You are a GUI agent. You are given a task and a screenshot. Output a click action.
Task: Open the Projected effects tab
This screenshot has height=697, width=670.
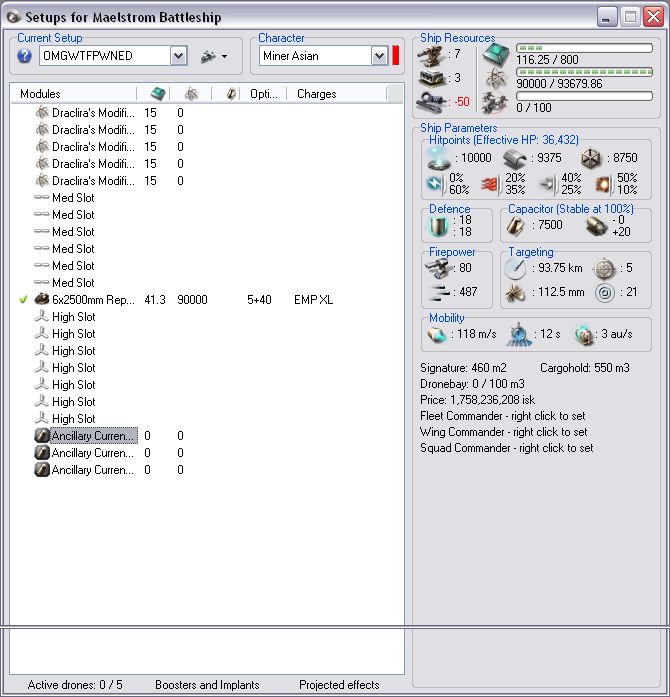(x=339, y=685)
